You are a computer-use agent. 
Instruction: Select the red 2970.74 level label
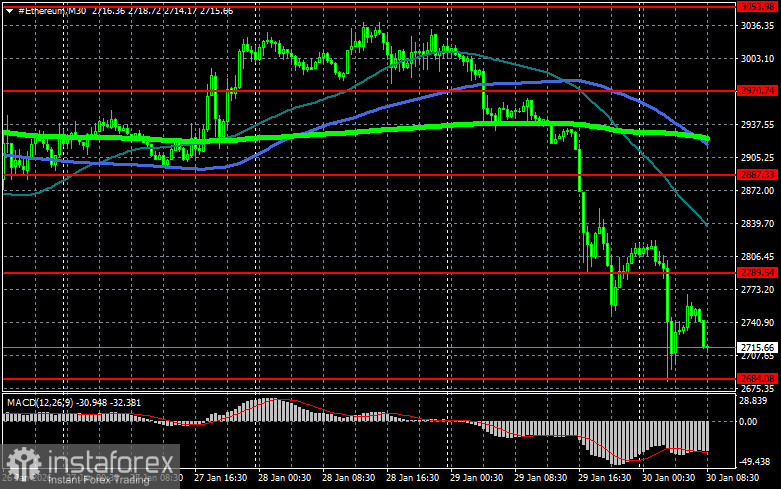click(757, 91)
